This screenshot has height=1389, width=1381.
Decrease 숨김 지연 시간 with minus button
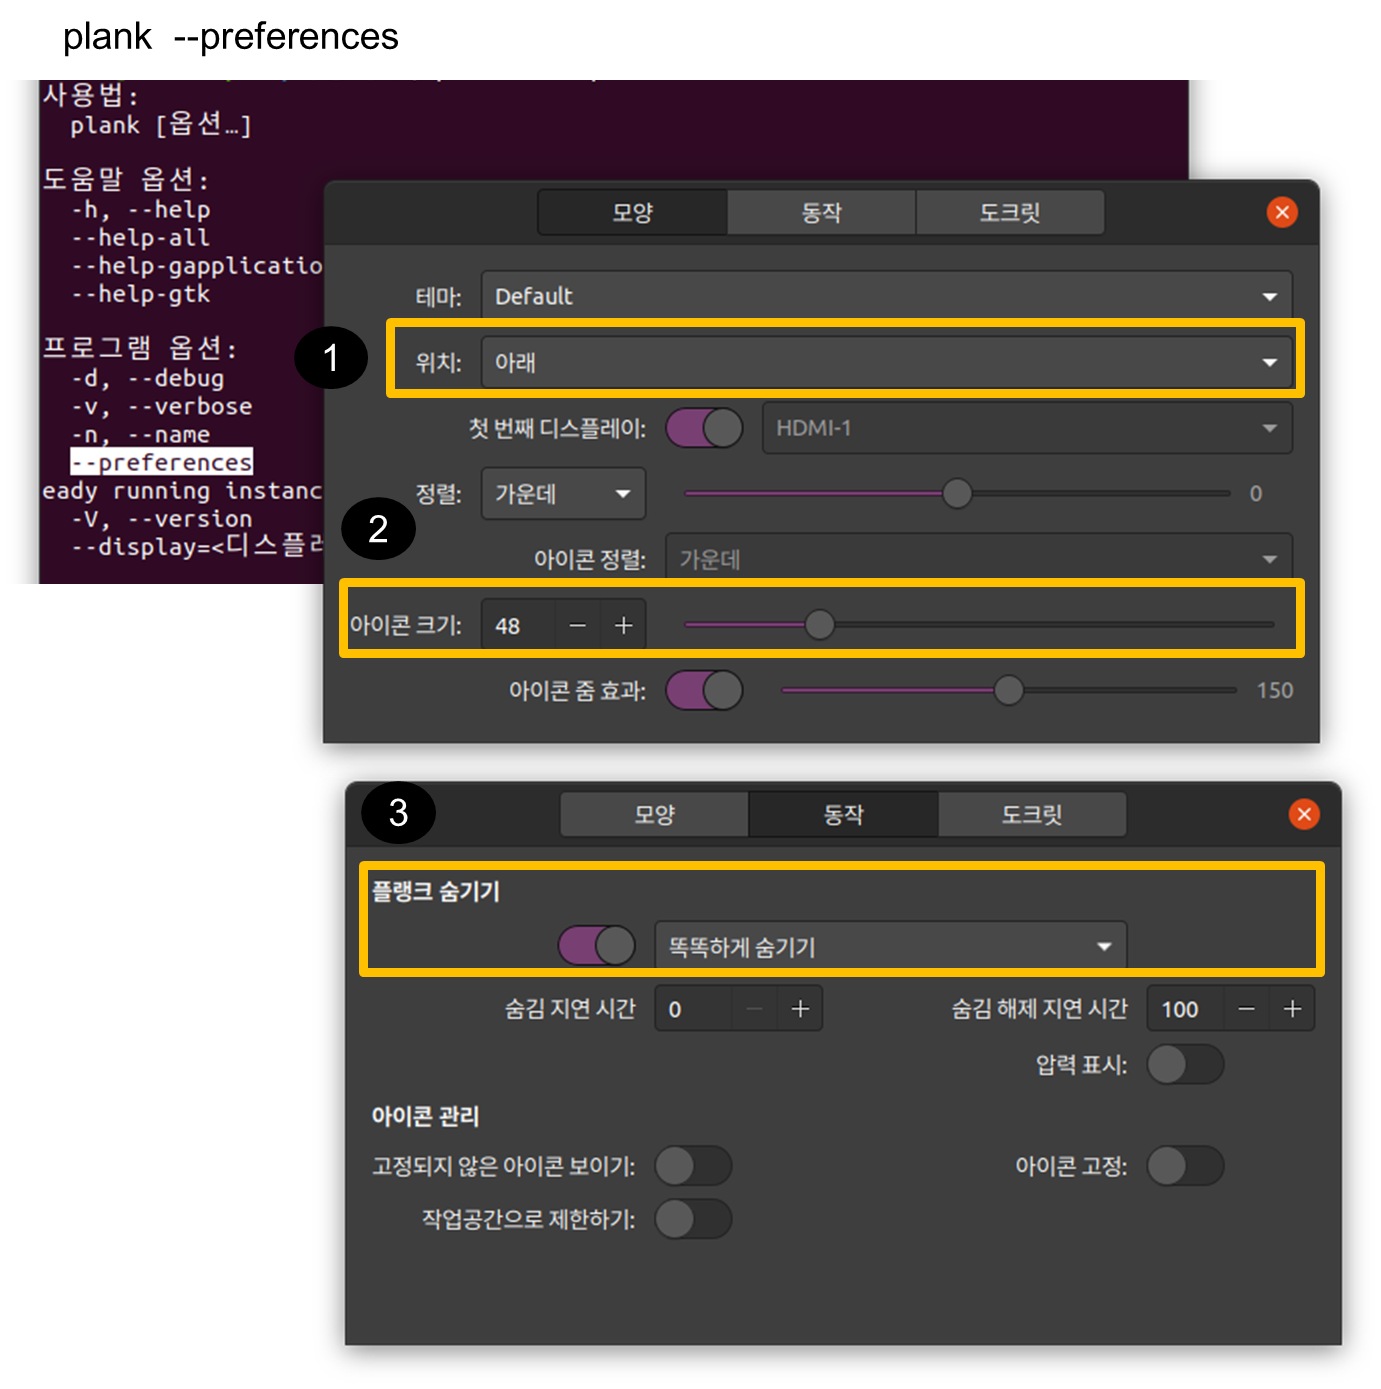755,1009
